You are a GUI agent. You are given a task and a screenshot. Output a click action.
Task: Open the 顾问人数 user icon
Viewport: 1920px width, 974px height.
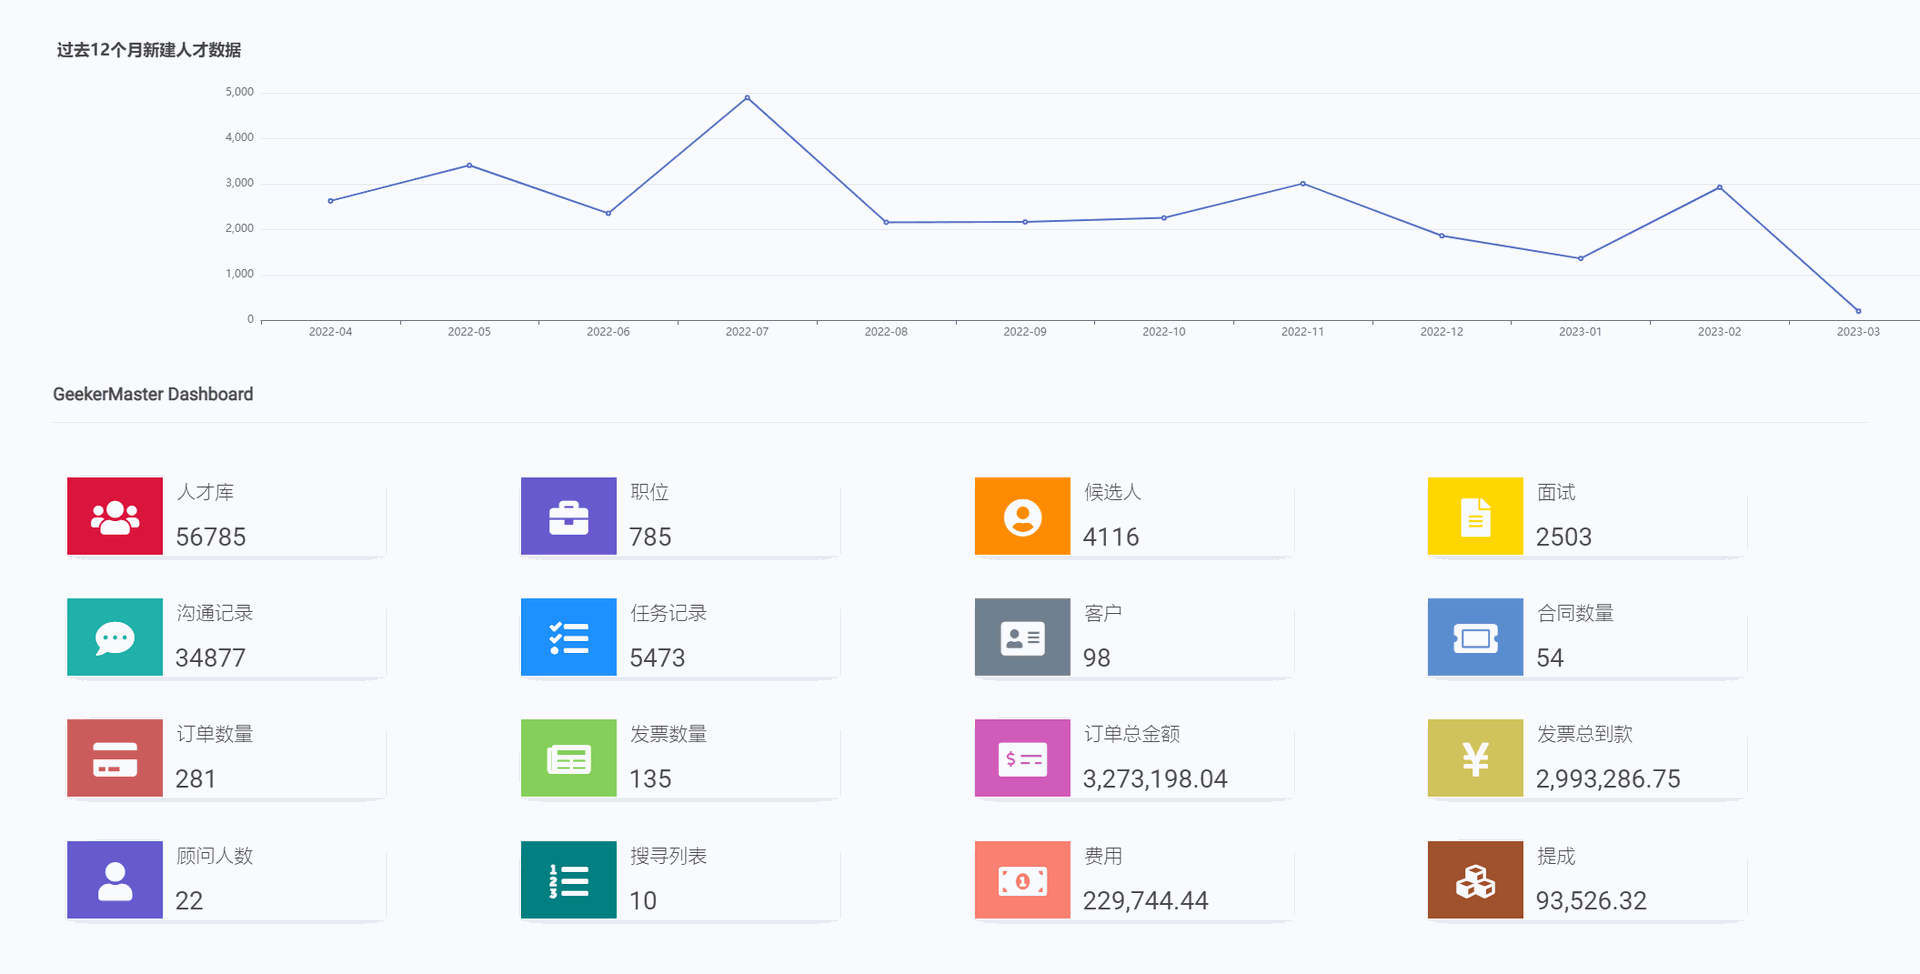coord(115,881)
